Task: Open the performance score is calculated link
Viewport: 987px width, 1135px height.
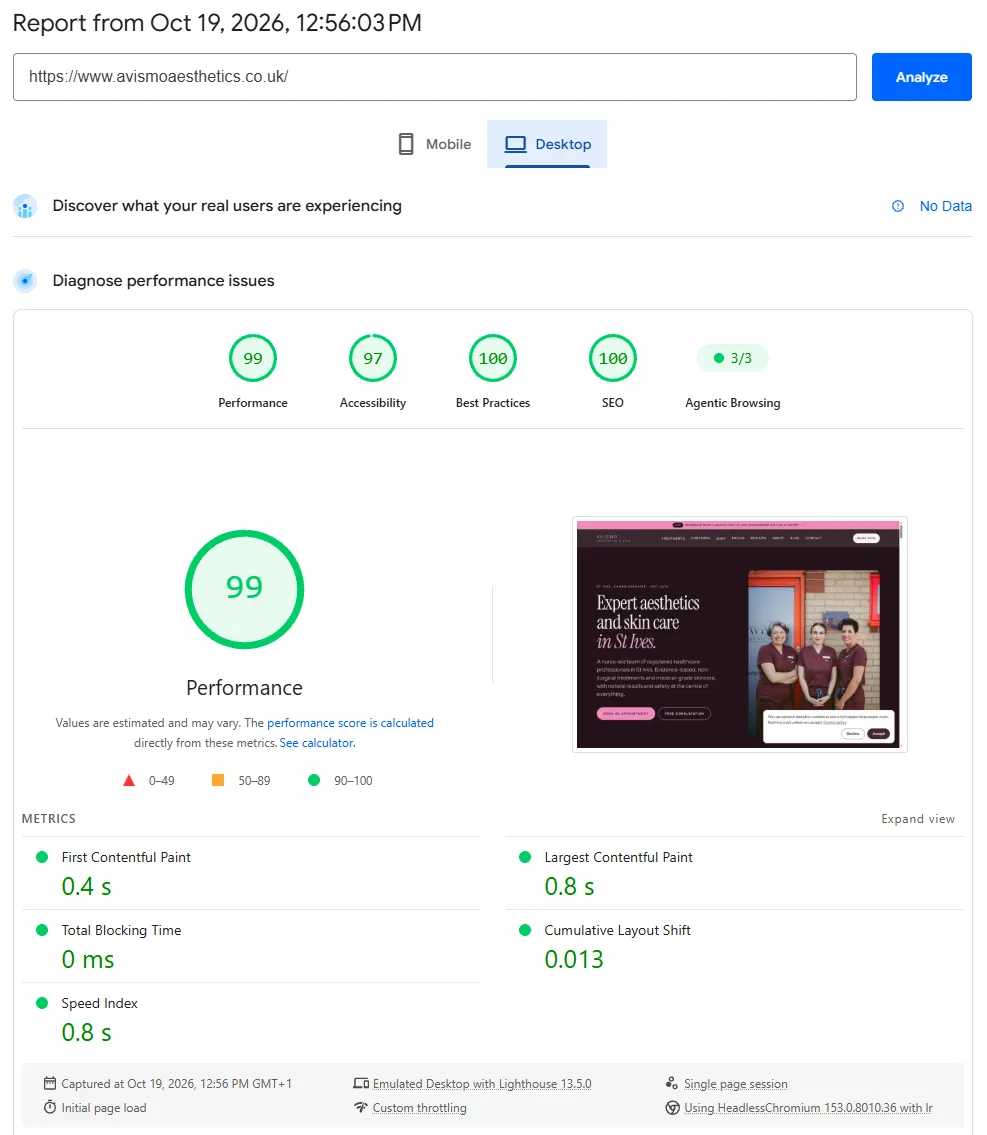Action: click(x=350, y=723)
